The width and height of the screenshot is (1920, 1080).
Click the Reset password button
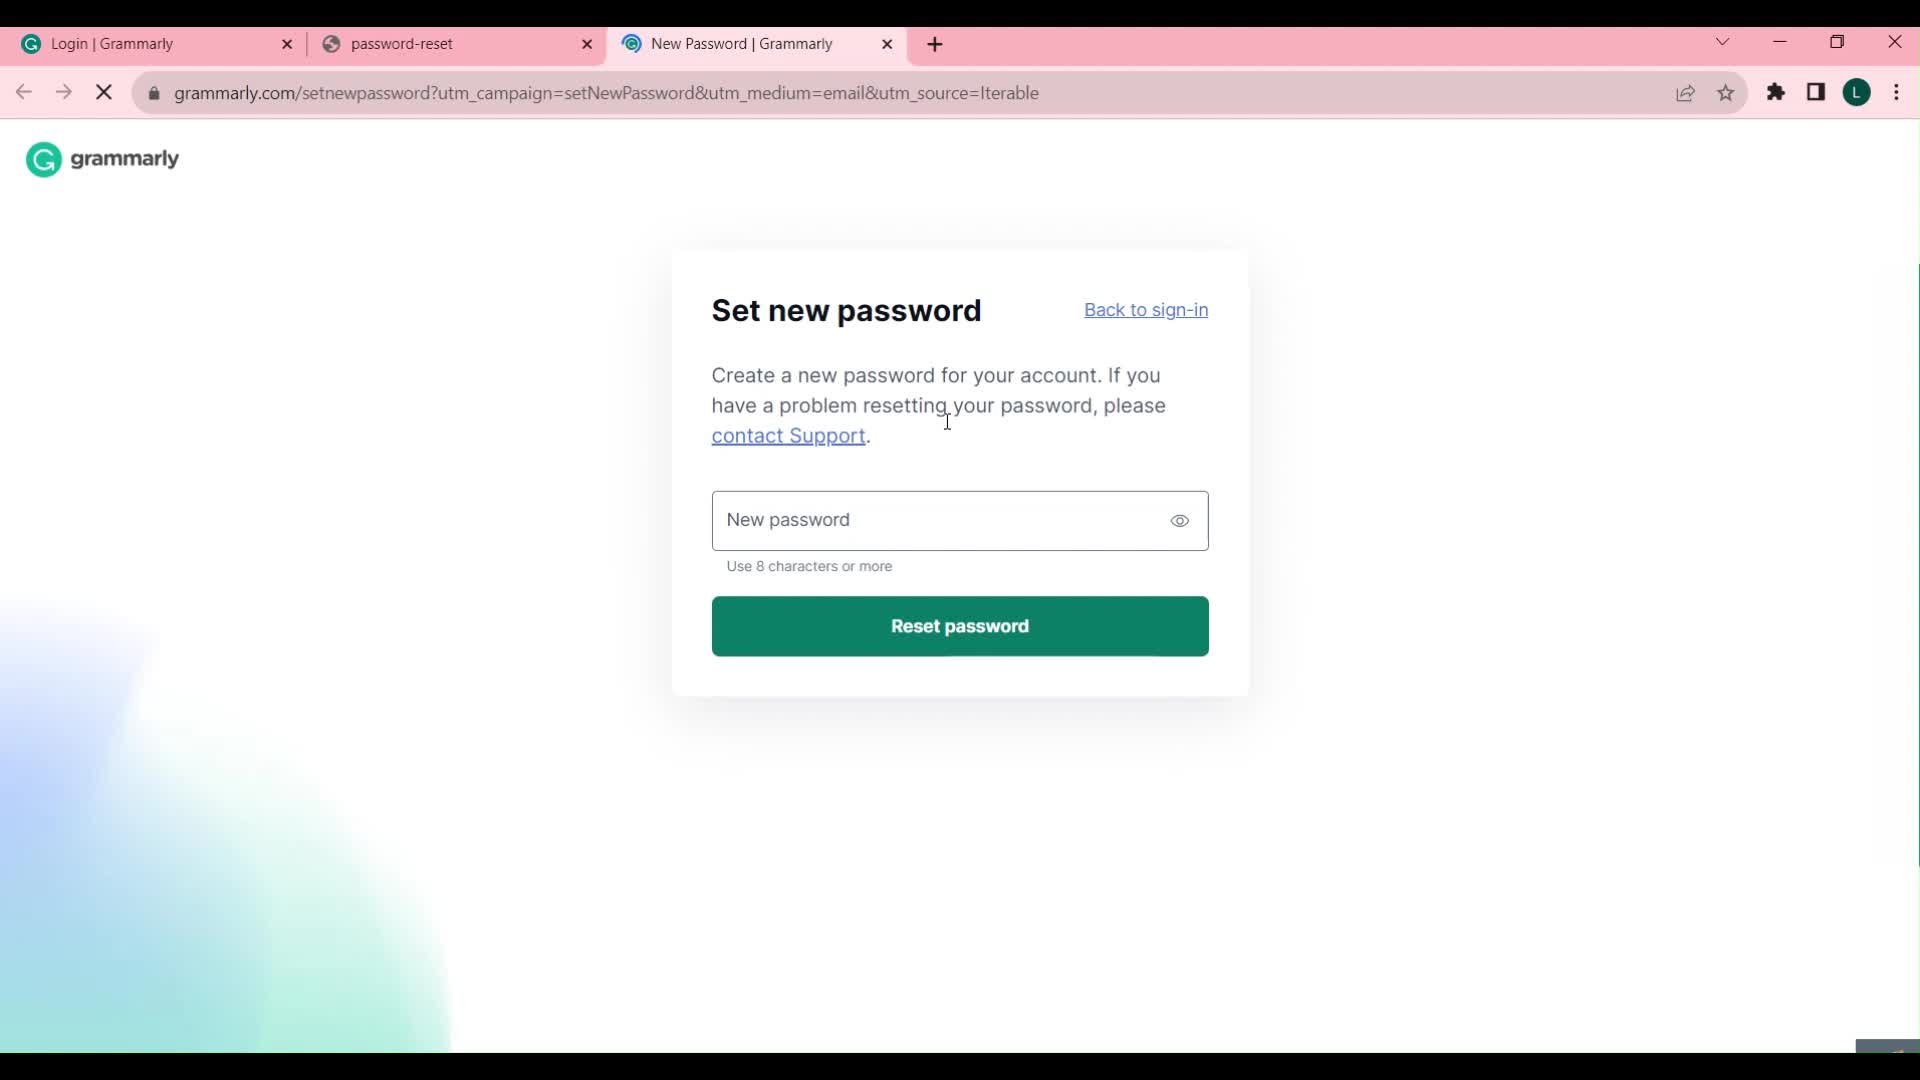[960, 625]
